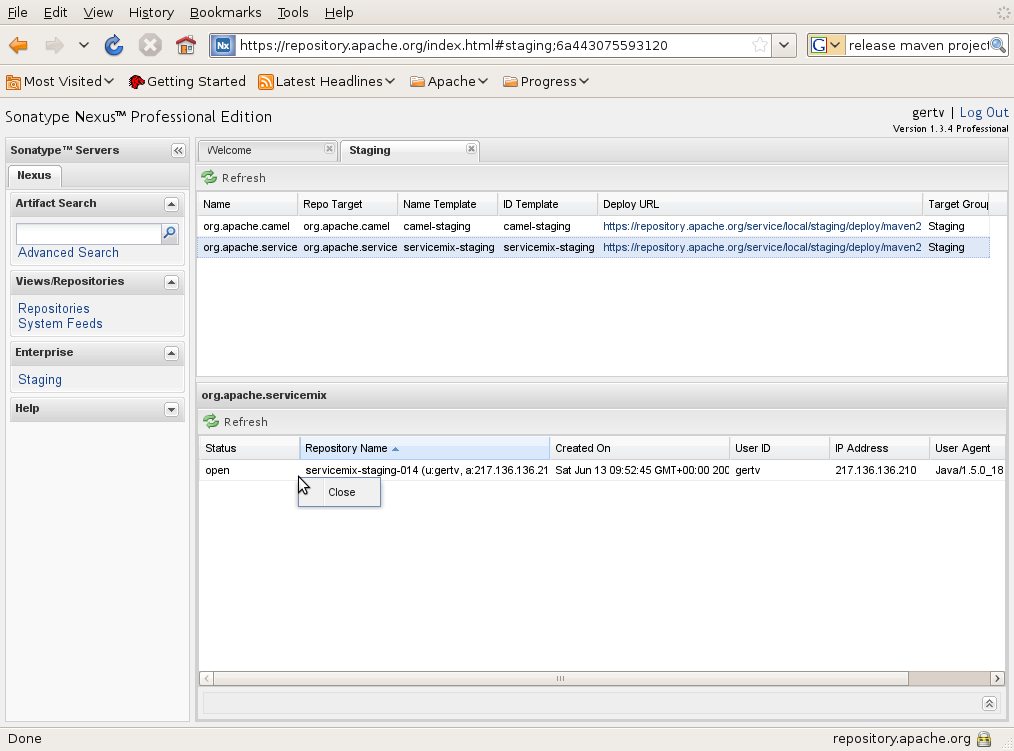Close the Welcome tab
Image resolution: width=1014 pixels, height=751 pixels.
click(x=329, y=149)
